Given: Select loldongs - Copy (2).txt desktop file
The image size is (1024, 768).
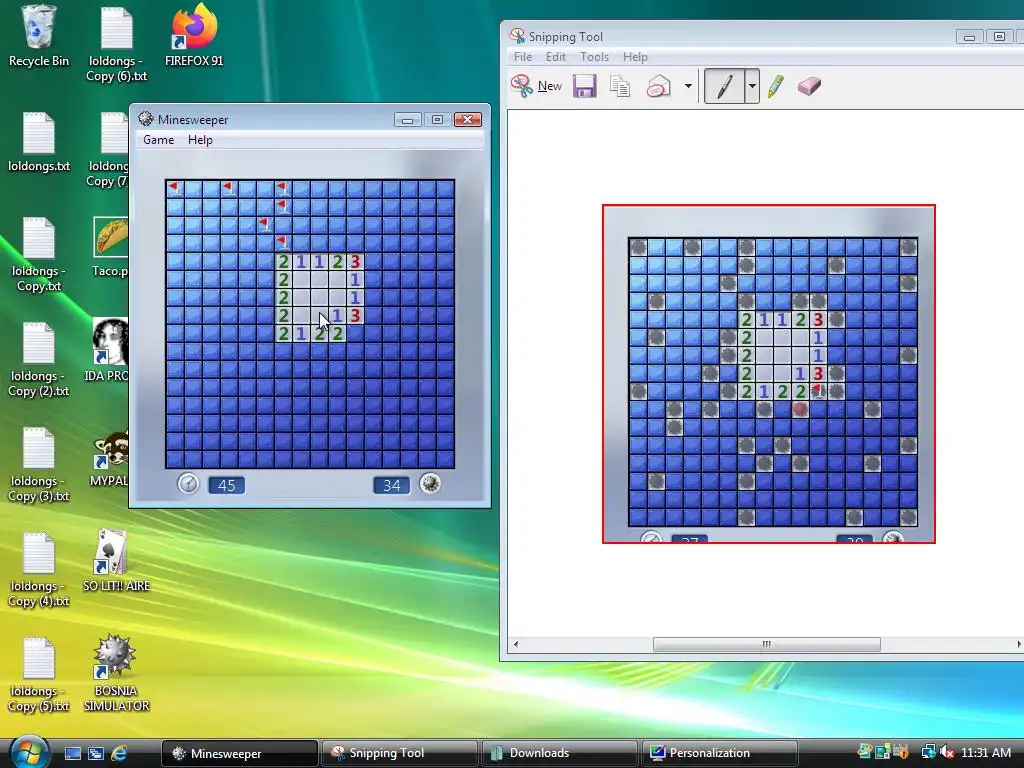Looking at the screenshot, I should click(x=39, y=359).
